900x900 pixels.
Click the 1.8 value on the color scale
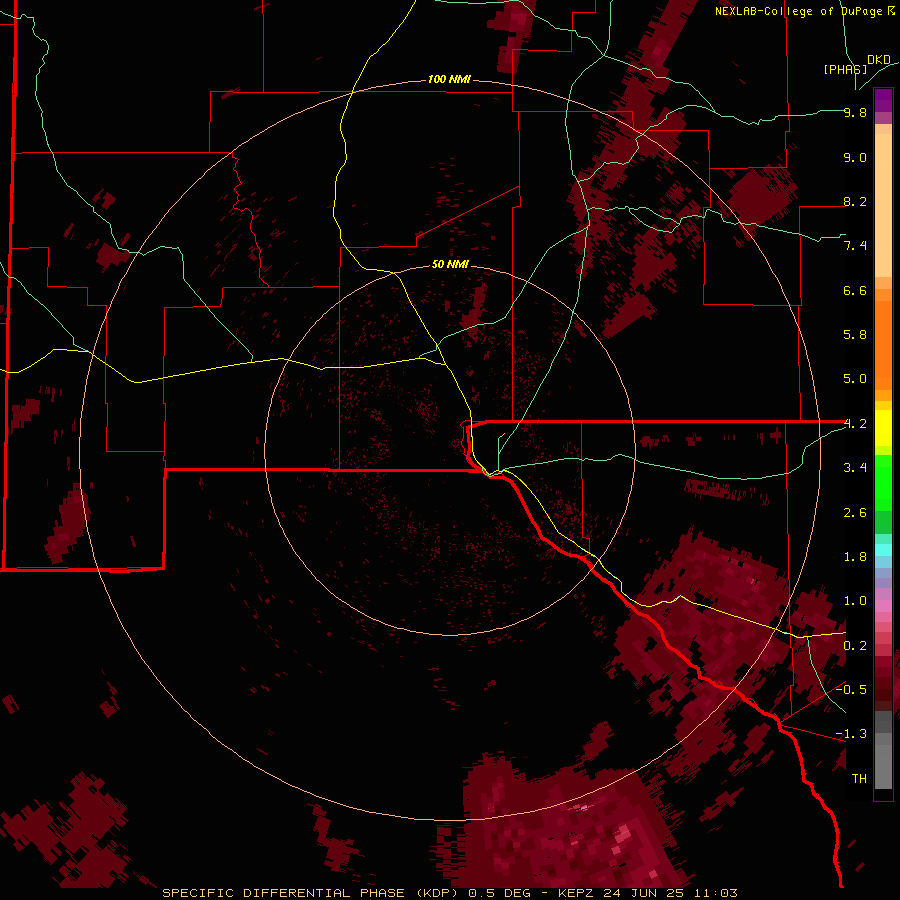click(x=855, y=557)
